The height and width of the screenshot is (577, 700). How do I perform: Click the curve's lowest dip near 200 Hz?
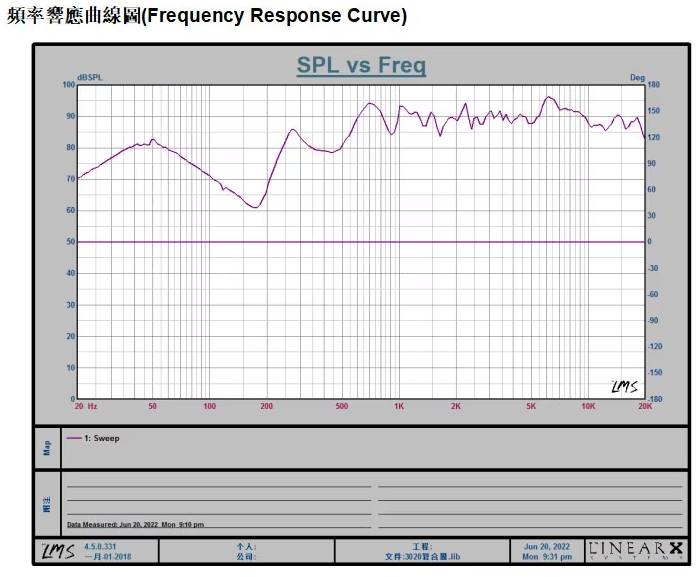pos(256,207)
